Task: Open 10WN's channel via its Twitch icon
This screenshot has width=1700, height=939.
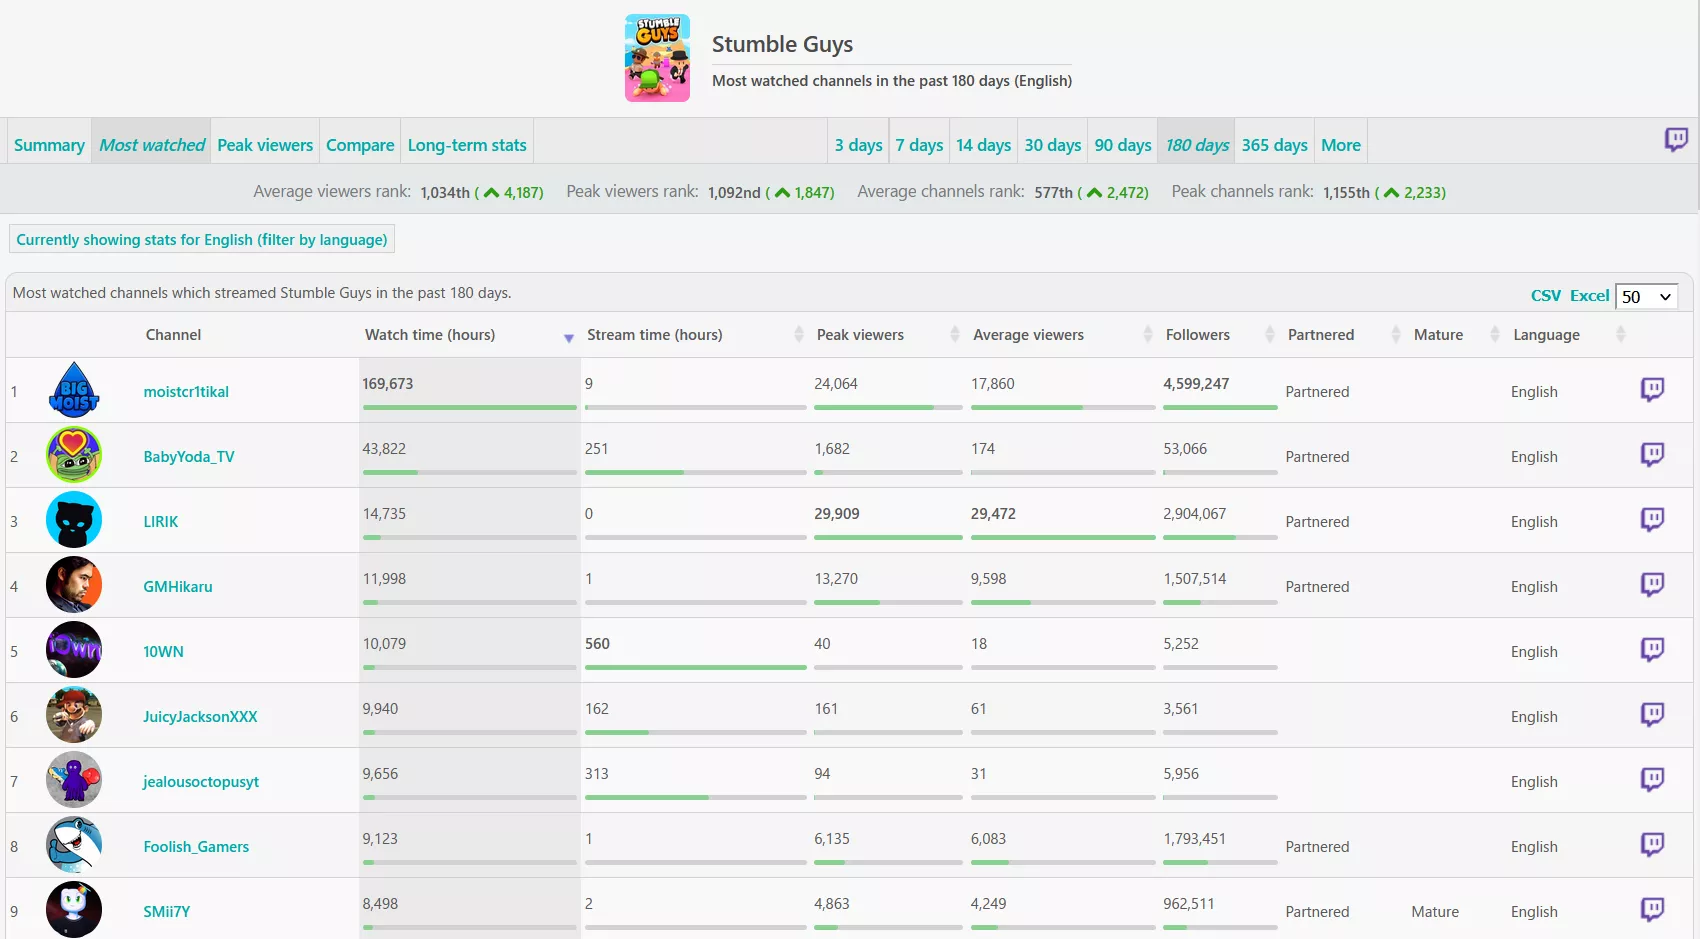Action: [1652, 649]
